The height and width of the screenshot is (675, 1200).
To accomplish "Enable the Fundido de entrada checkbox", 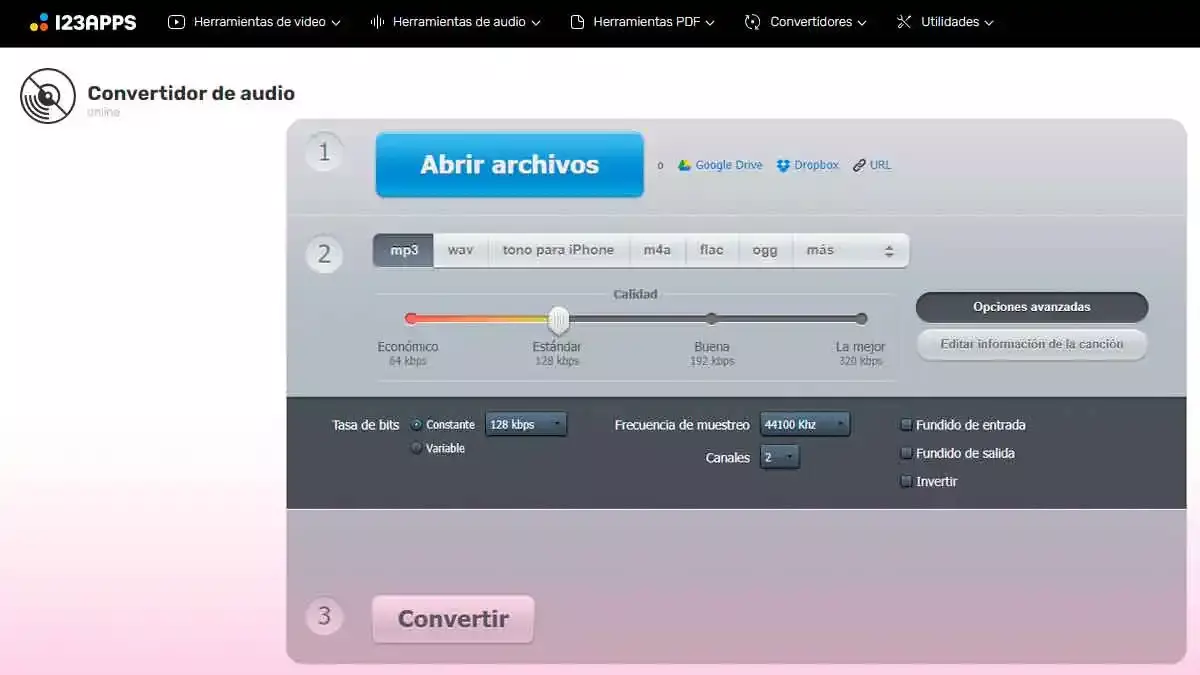I will pyautogui.click(x=906, y=425).
